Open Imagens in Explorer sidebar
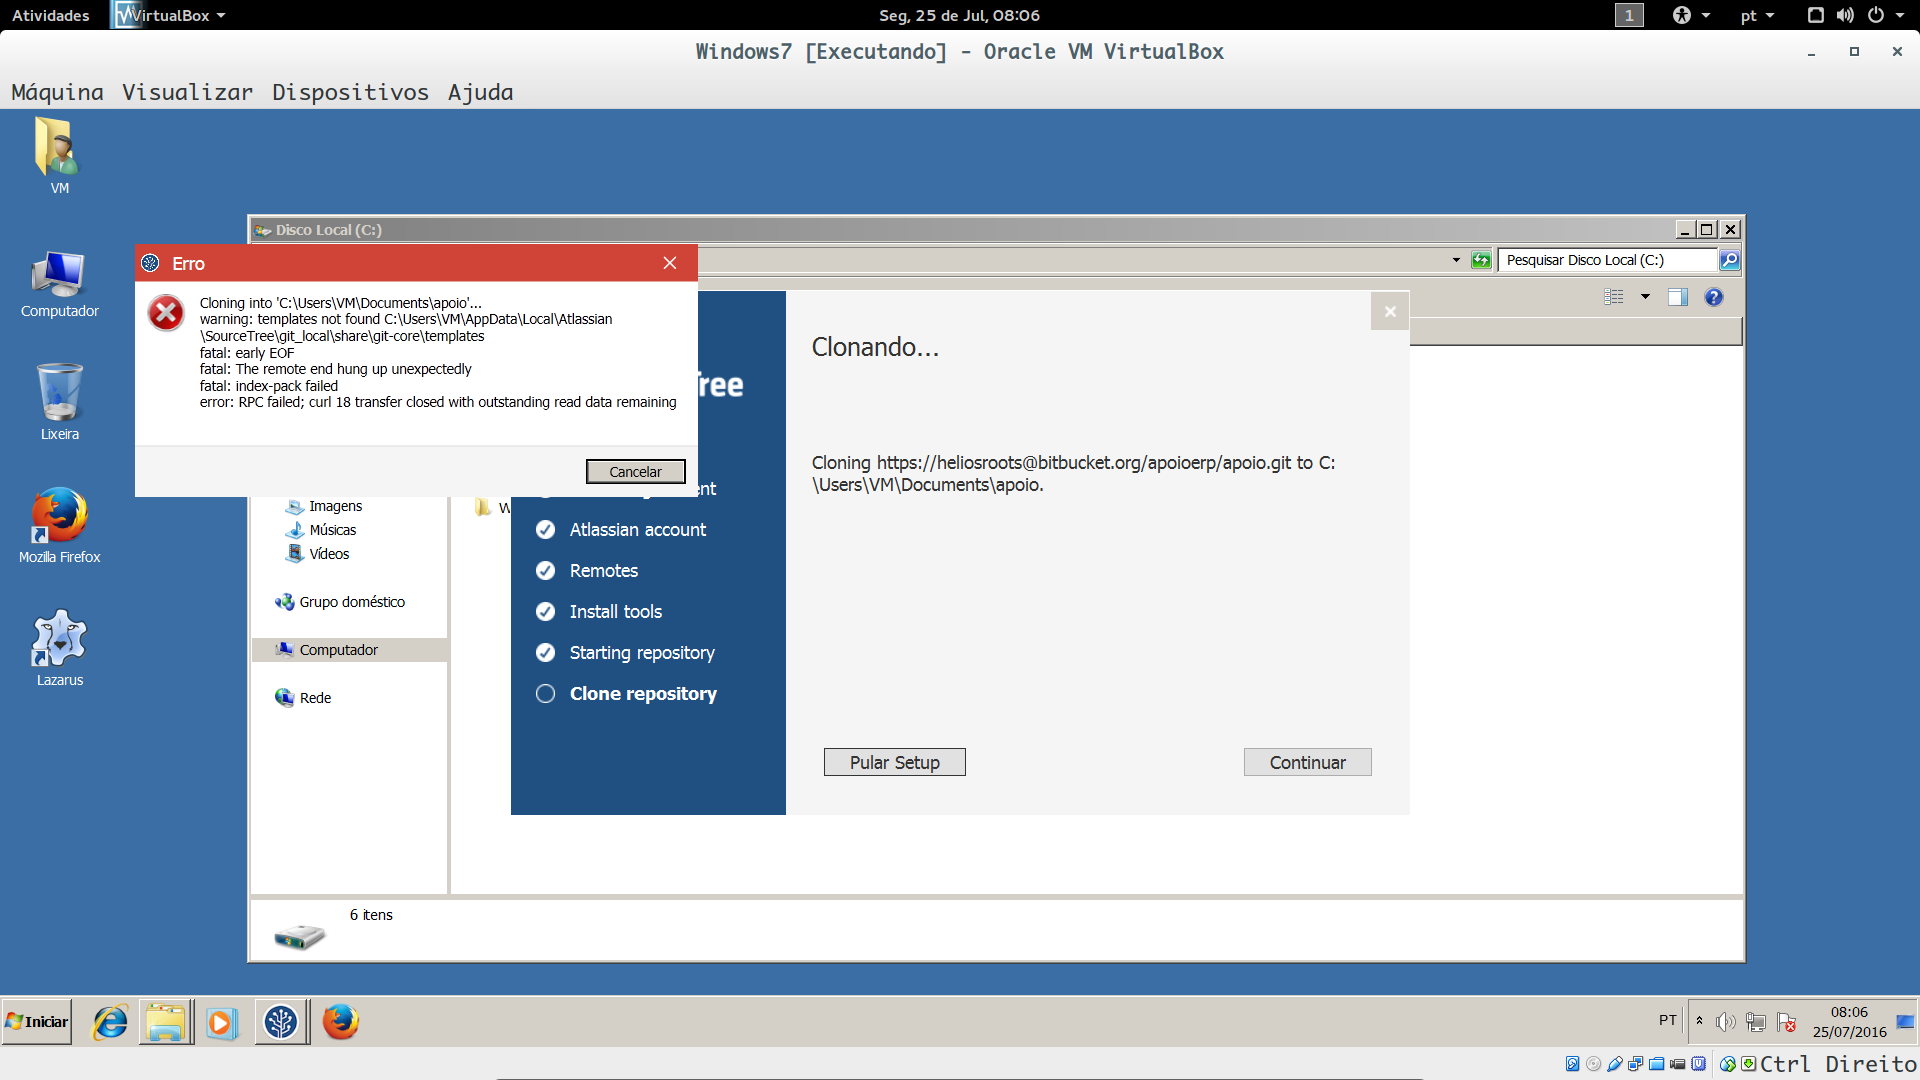 [323, 506]
